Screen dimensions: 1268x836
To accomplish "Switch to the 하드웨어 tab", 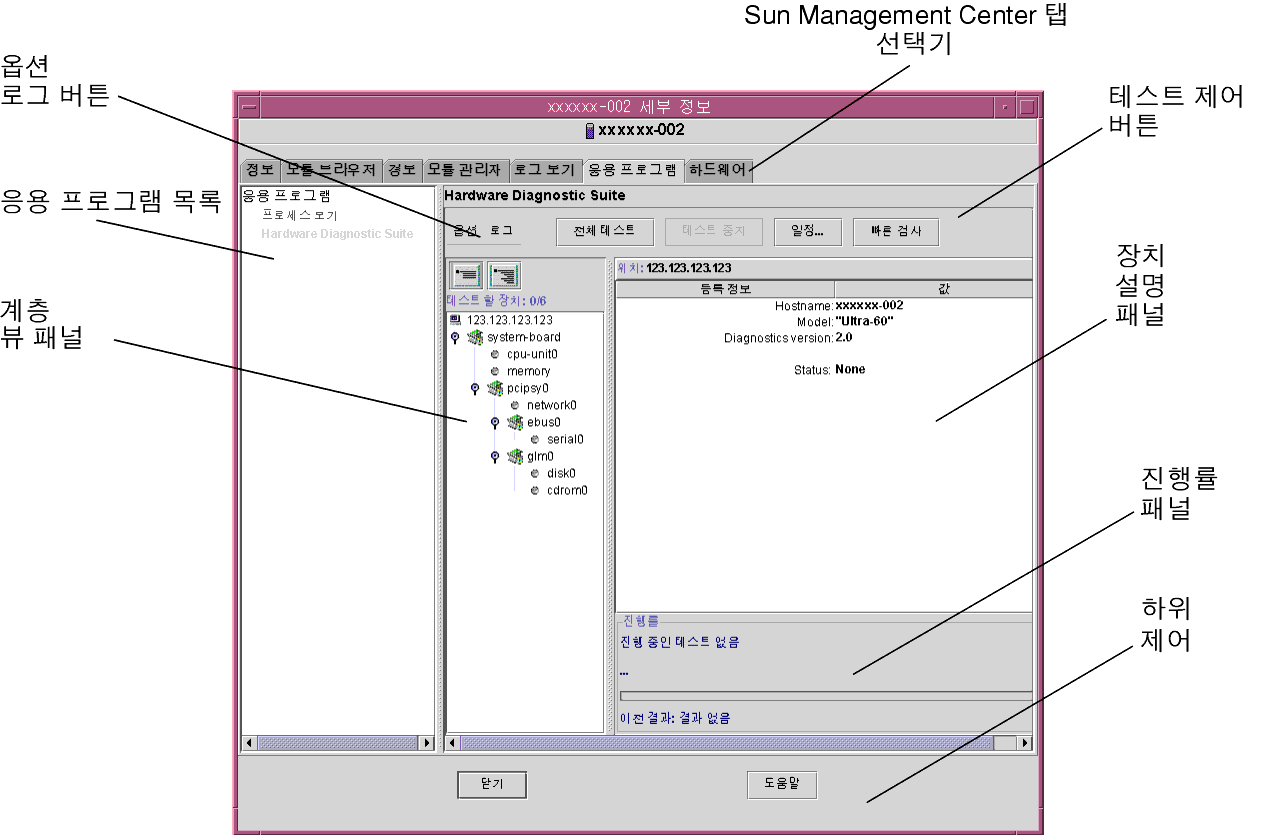I will (x=718, y=170).
